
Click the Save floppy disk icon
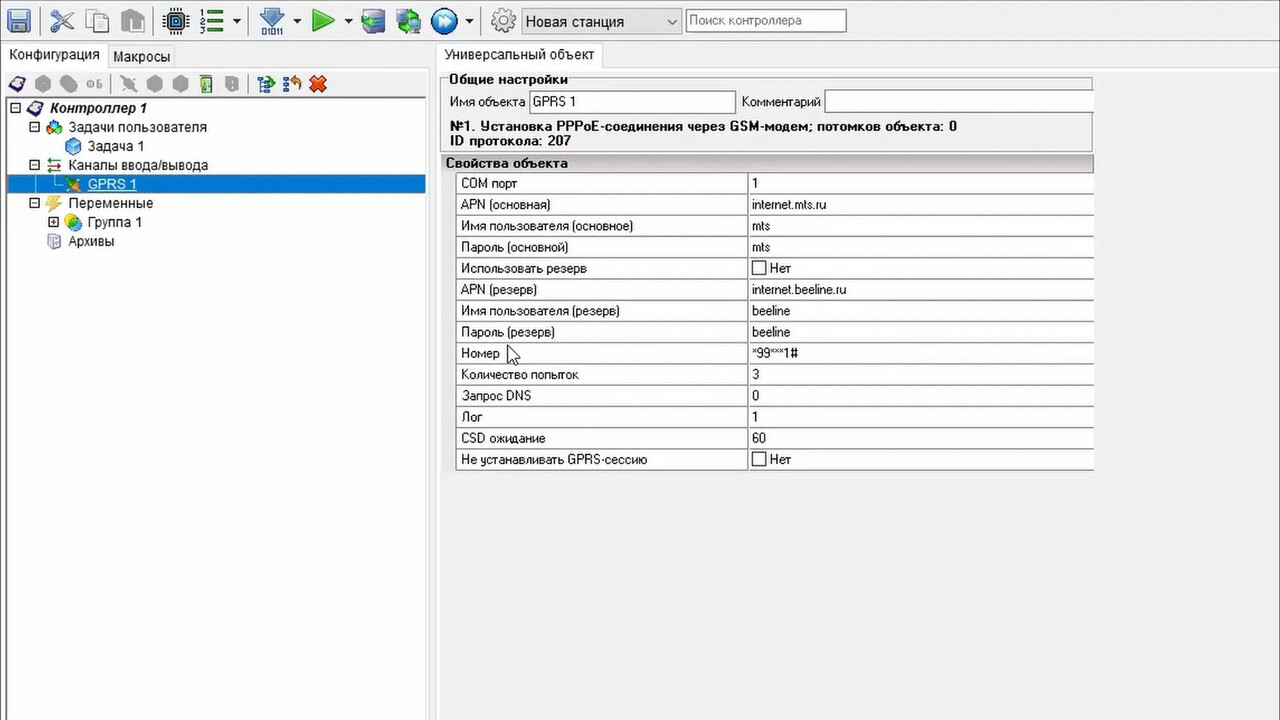(18, 20)
